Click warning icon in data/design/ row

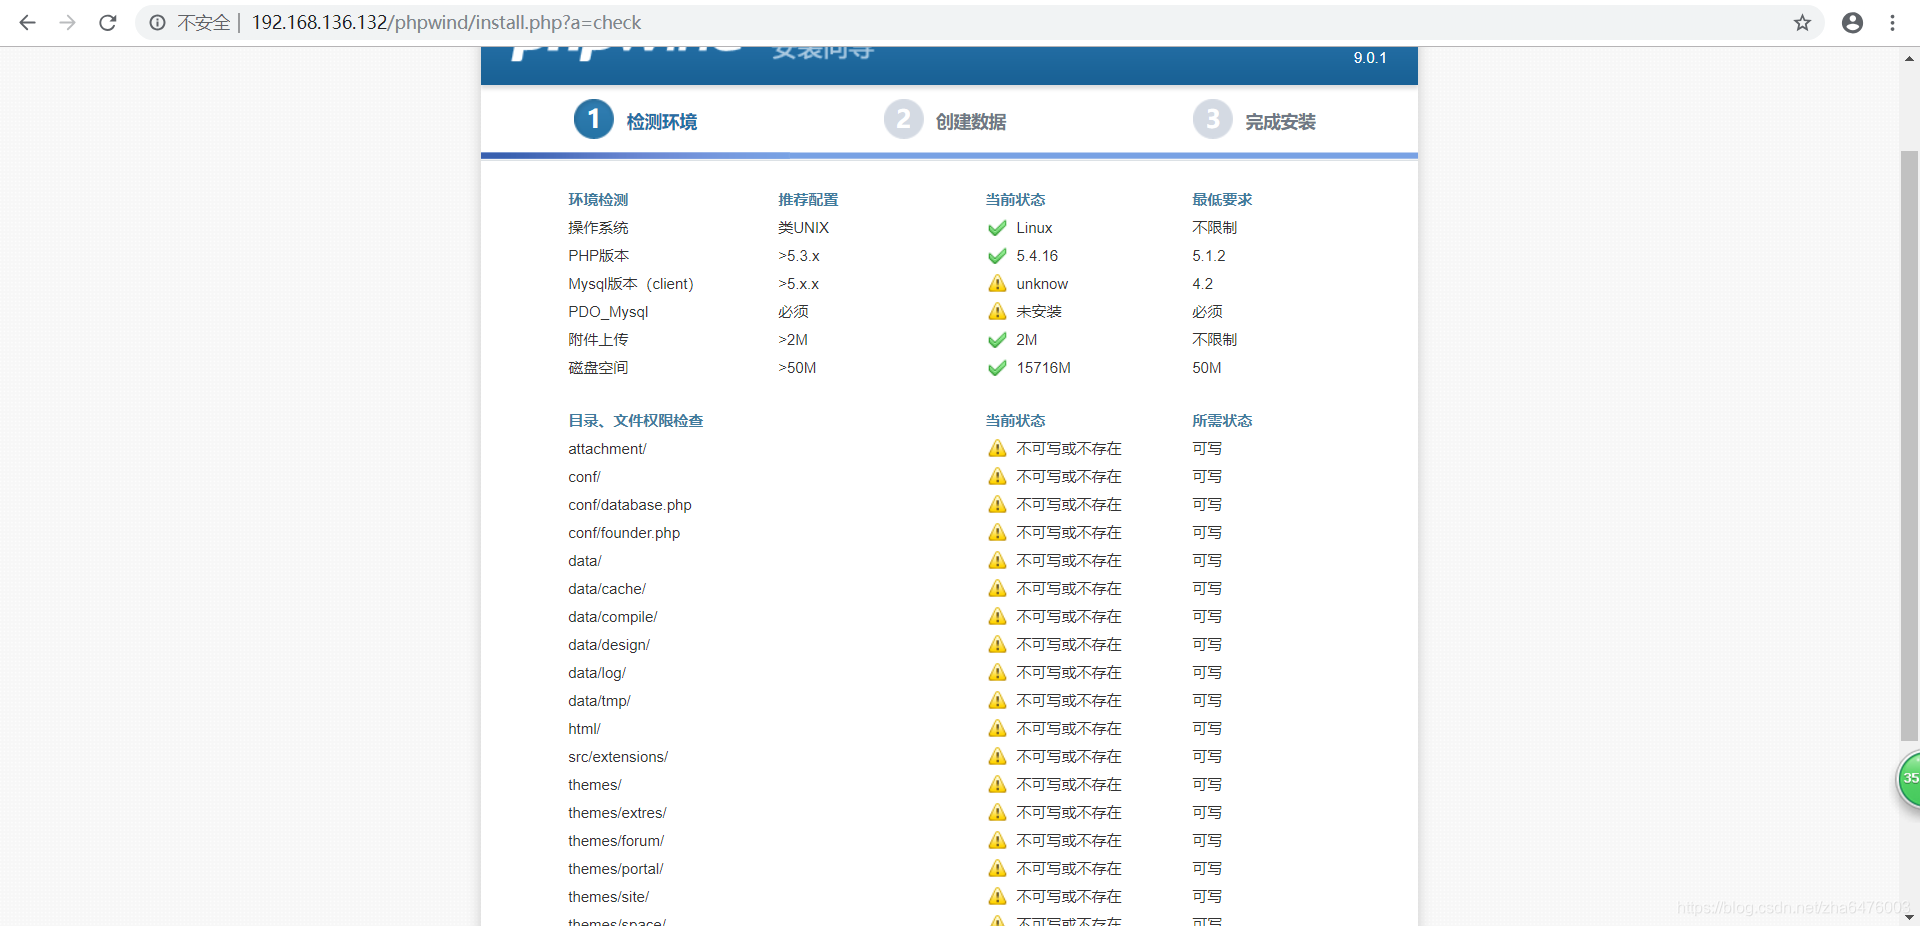pos(997,645)
